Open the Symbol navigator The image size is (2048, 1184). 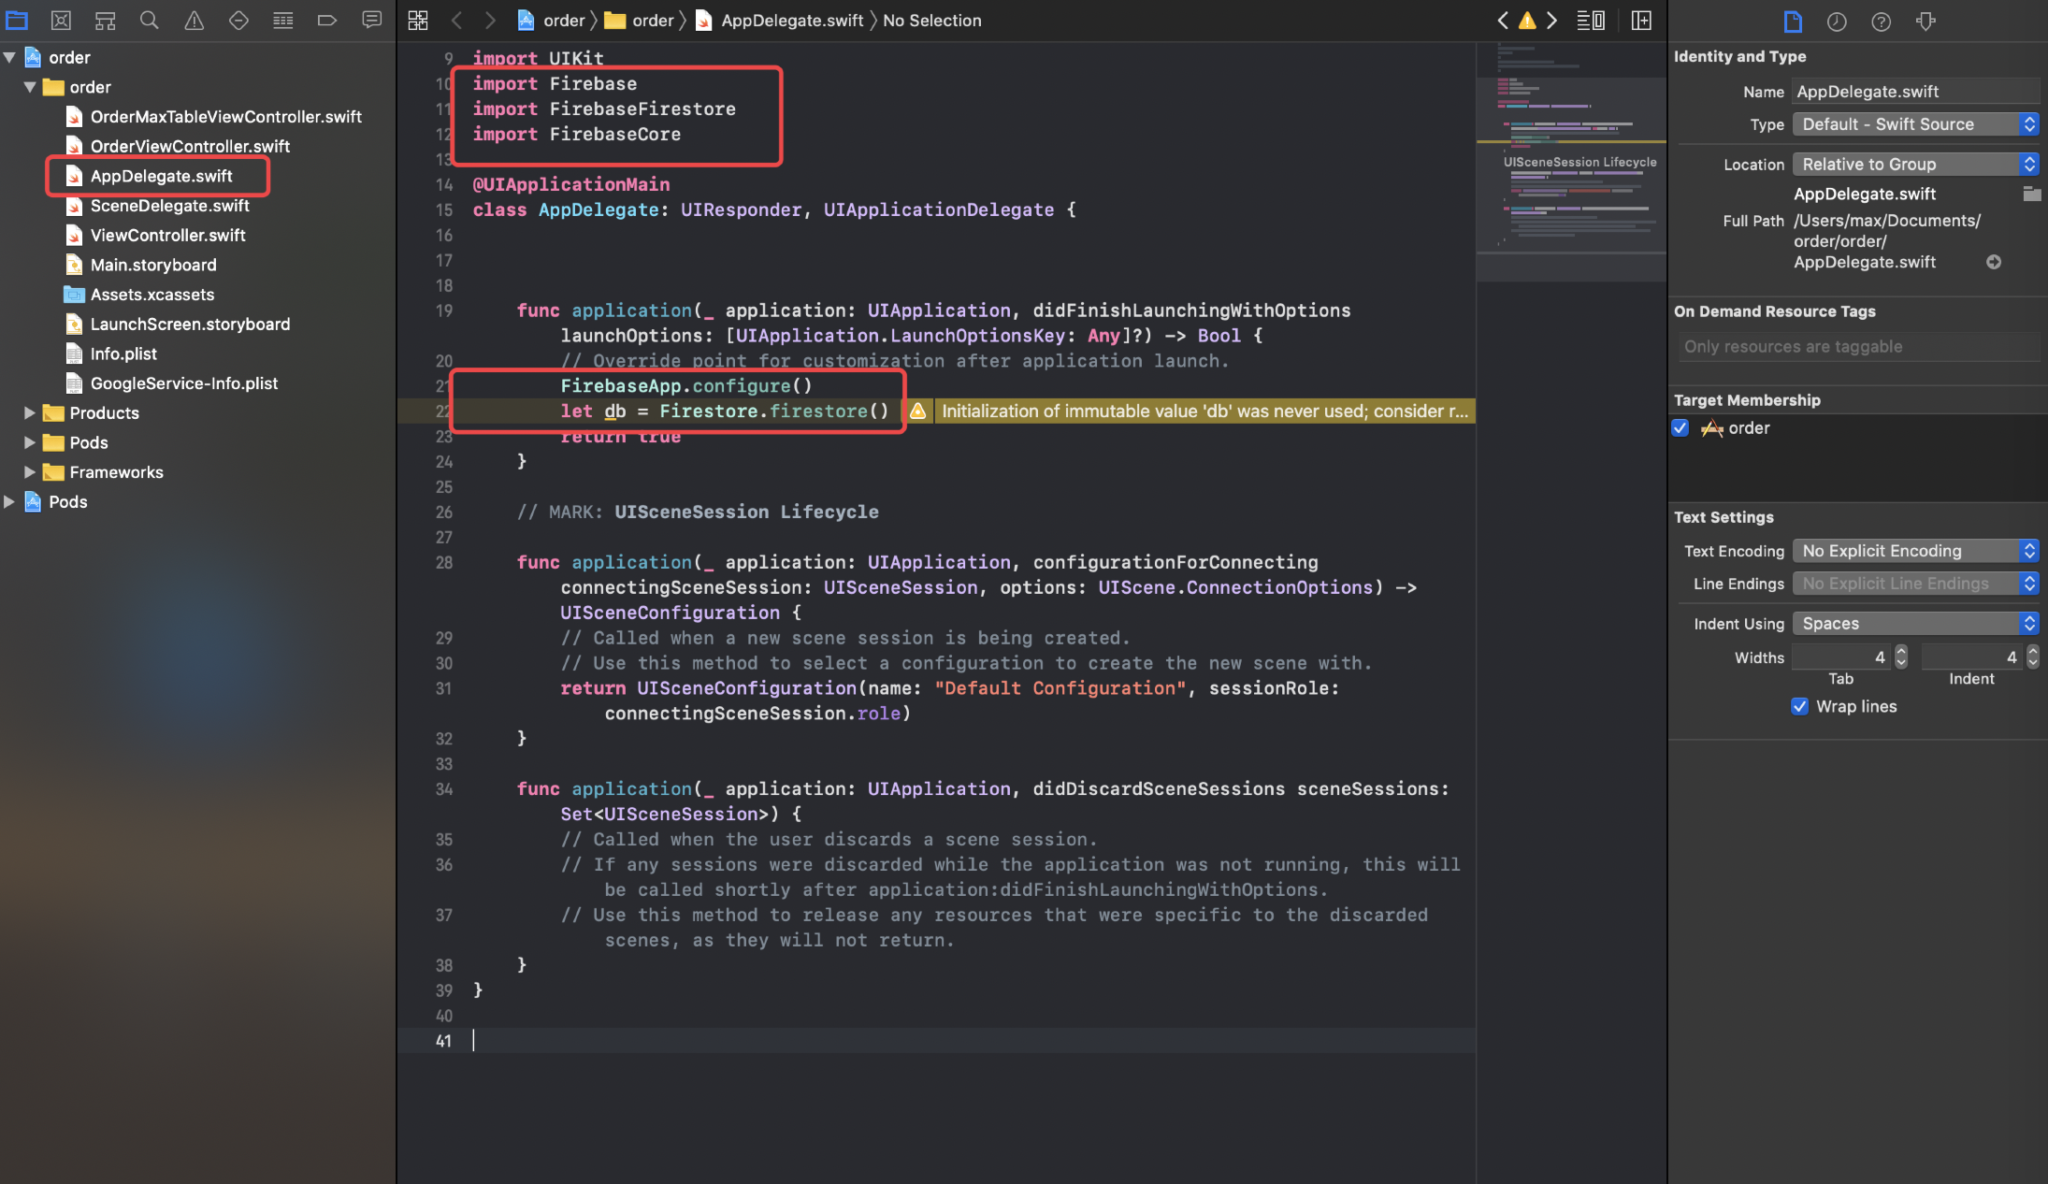[105, 20]
